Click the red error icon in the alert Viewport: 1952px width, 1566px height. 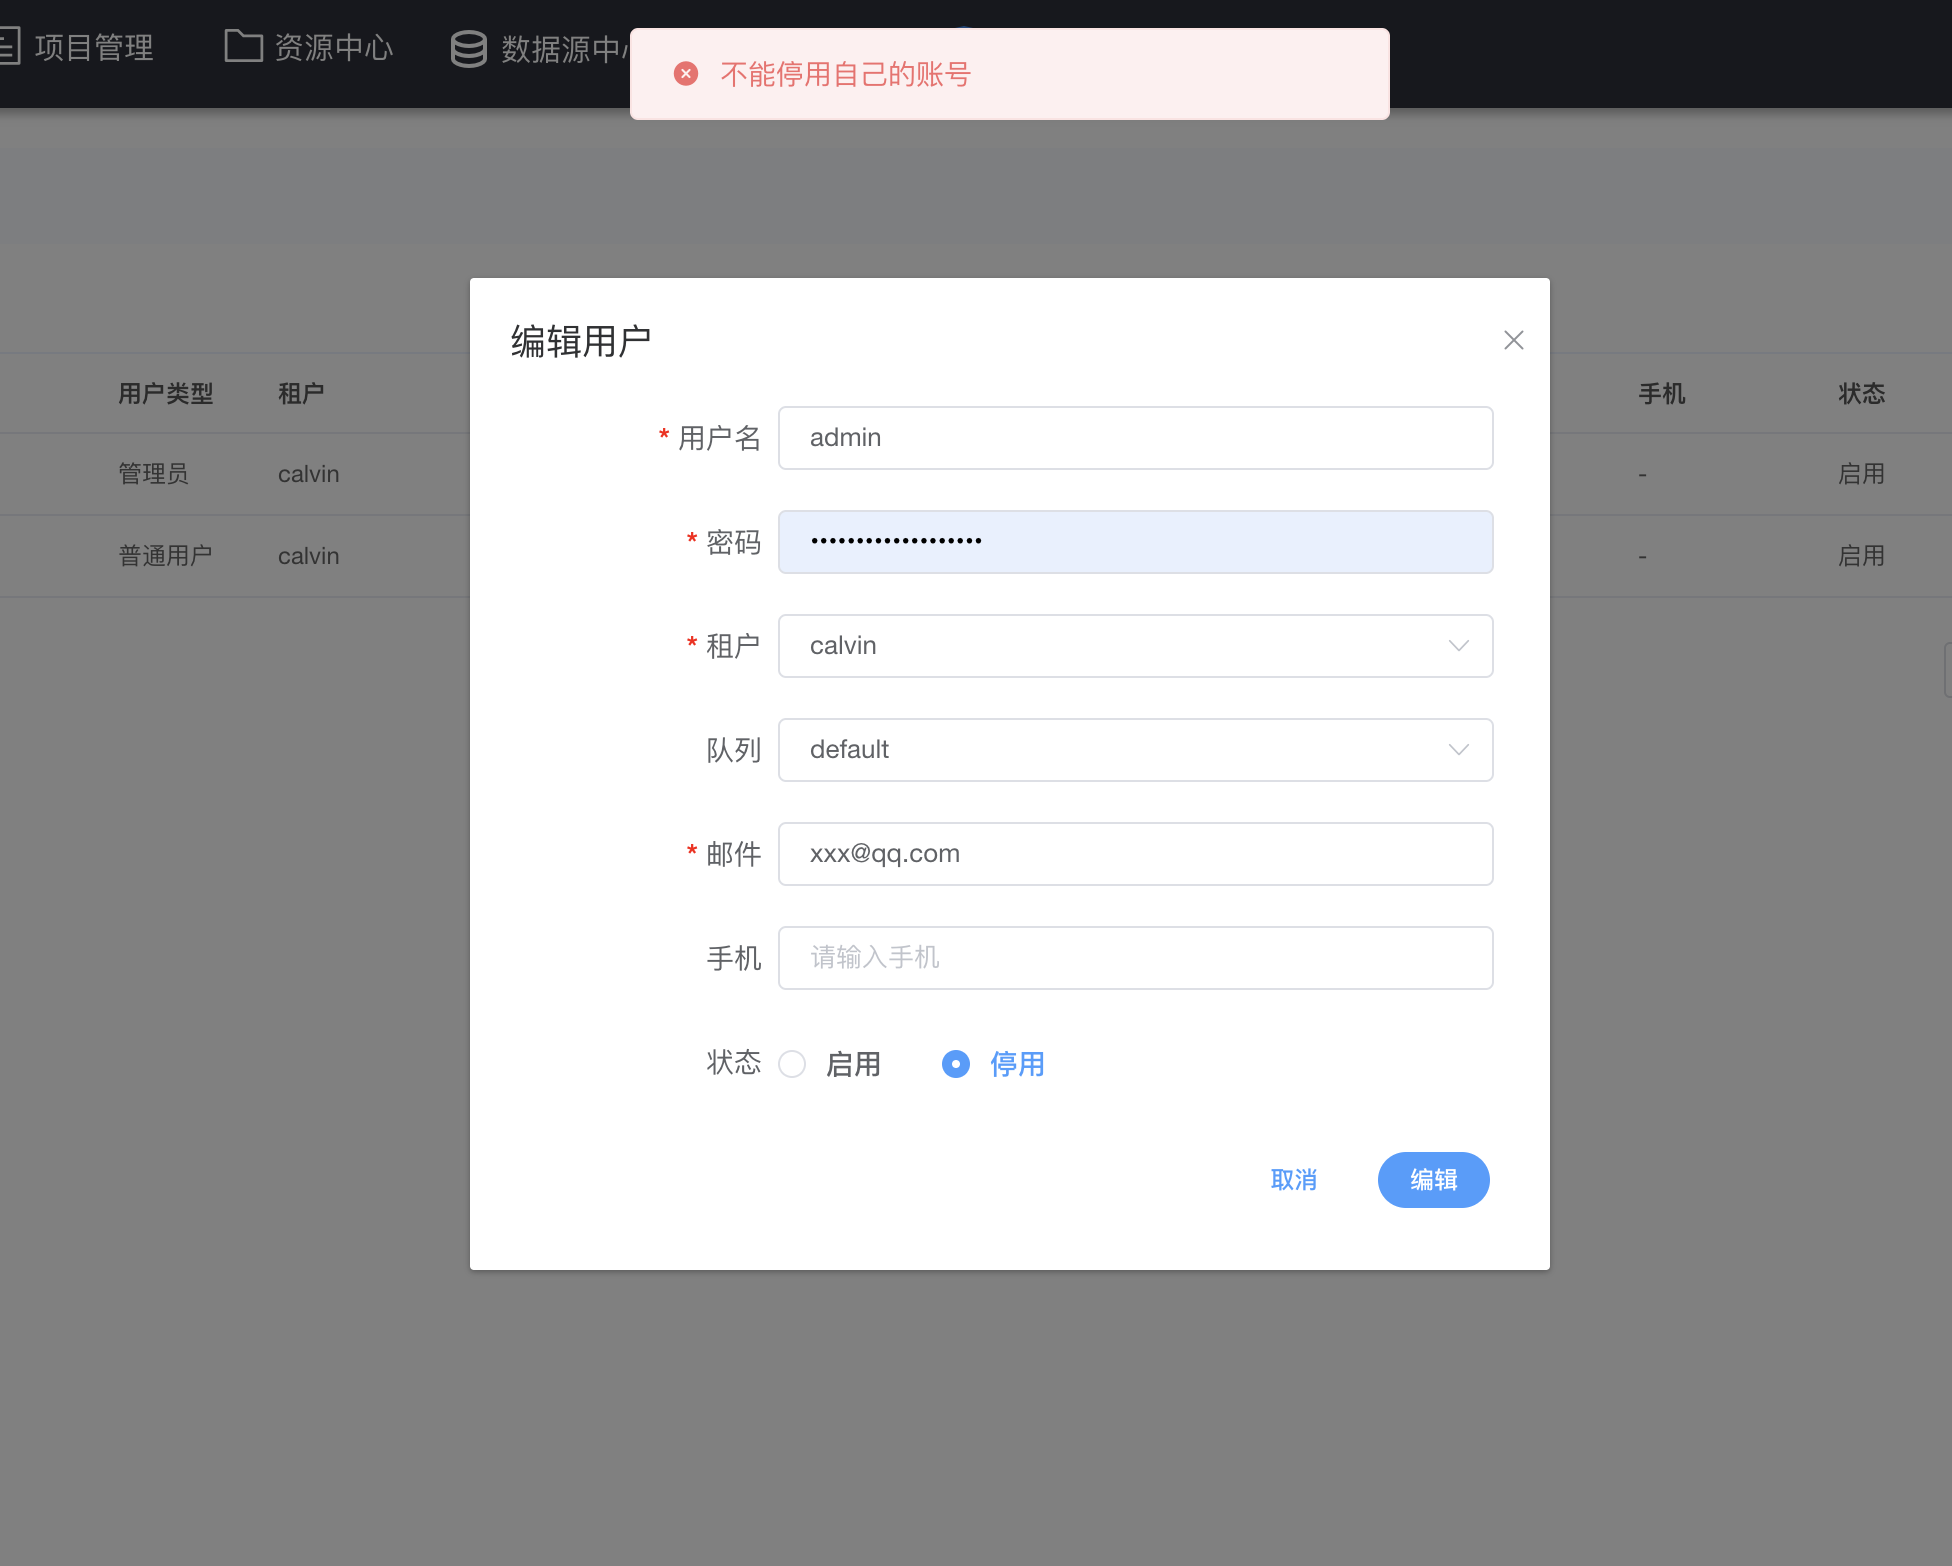click(x=686, y=74)
